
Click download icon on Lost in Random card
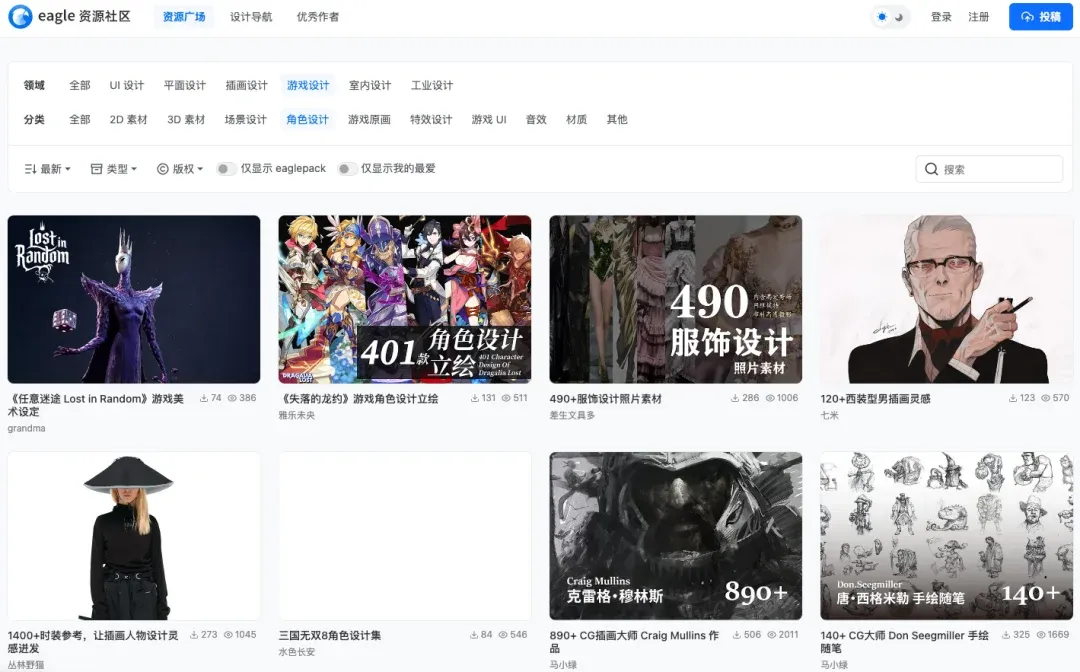(204, 398)
